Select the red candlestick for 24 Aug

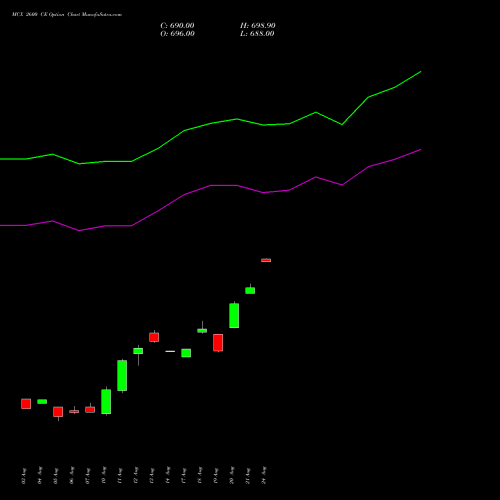(266, 260)
